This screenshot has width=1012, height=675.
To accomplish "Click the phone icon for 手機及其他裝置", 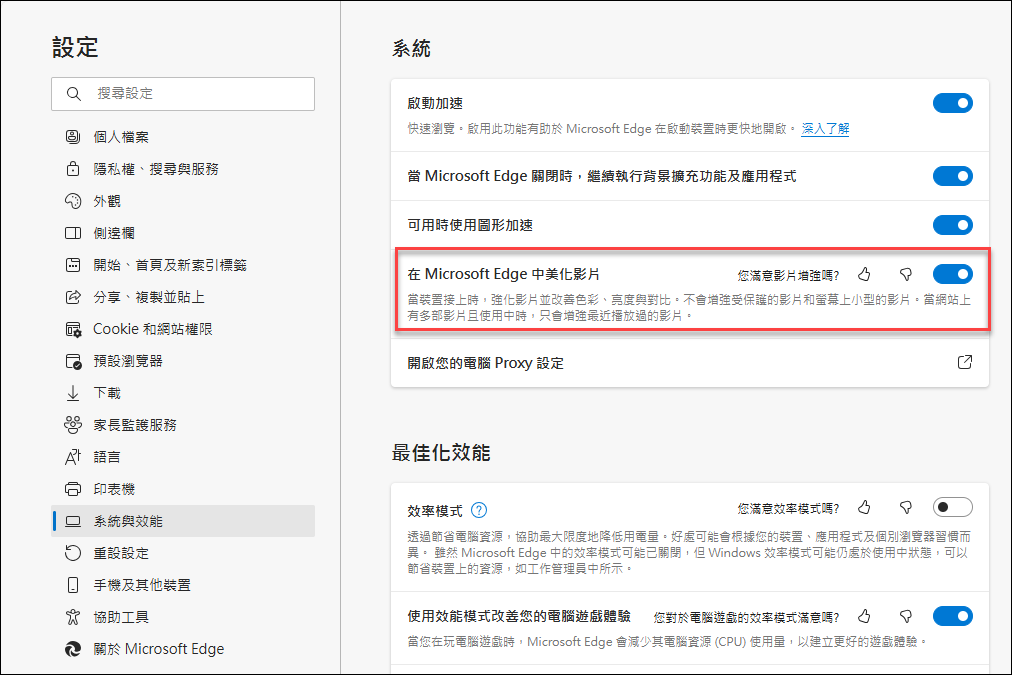I will pyautogui.click(x=73, y=585).
